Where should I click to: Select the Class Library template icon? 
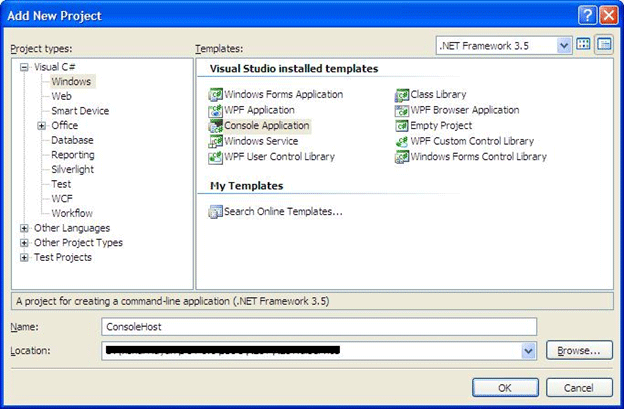tap(402, 95)
